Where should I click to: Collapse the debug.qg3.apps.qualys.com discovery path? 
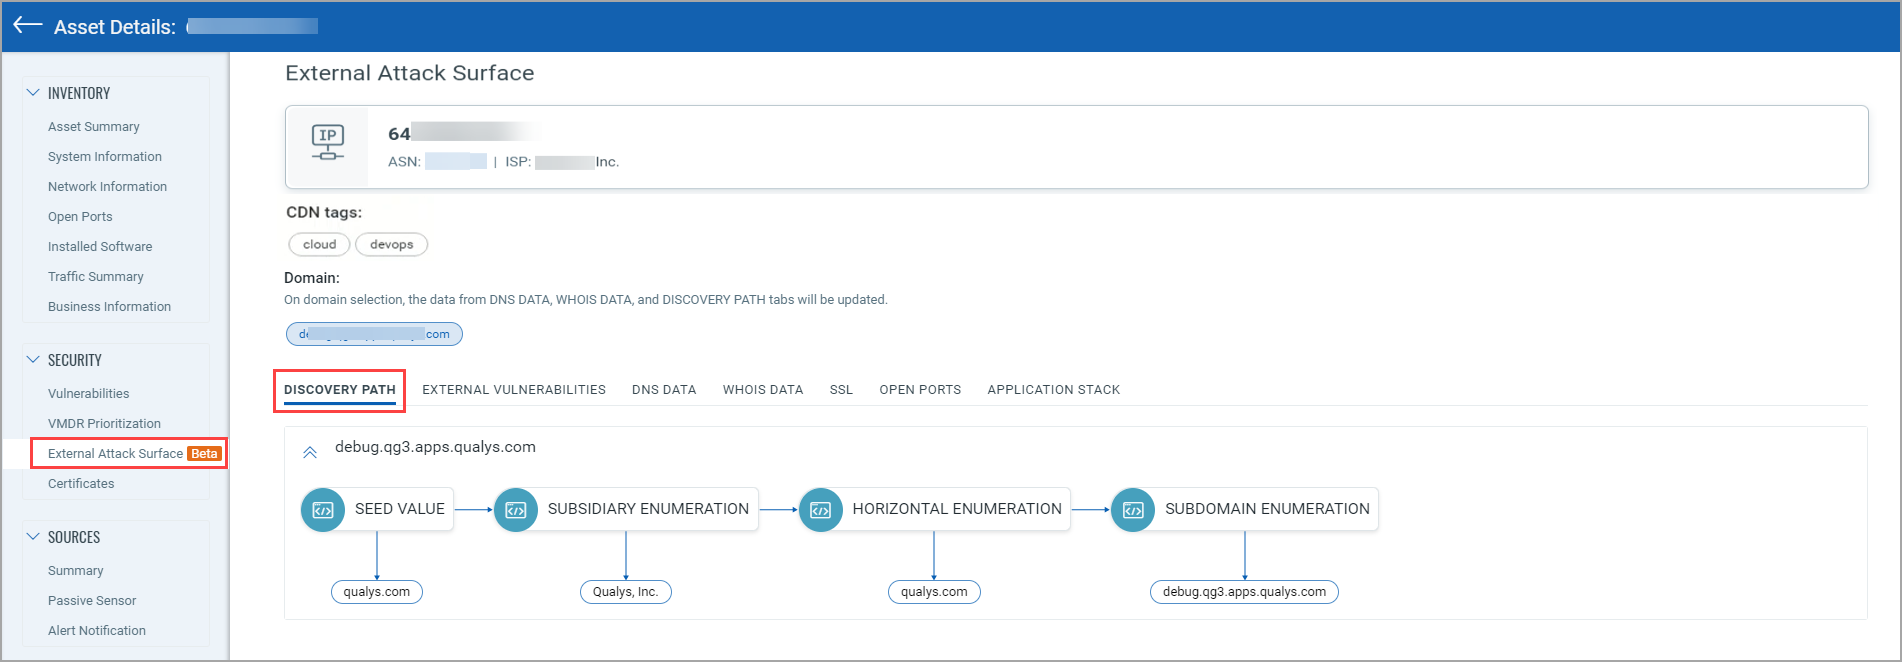coord(310,452)
